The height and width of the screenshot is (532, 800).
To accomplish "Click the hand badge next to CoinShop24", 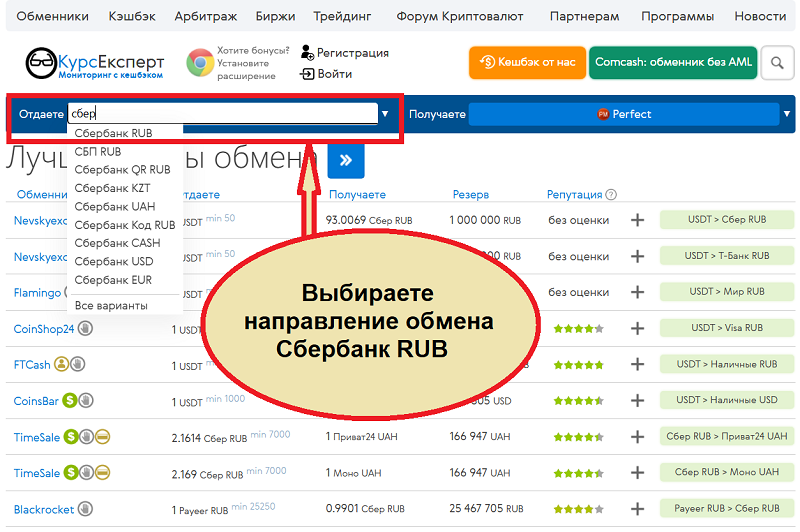I will coord(85,328).
